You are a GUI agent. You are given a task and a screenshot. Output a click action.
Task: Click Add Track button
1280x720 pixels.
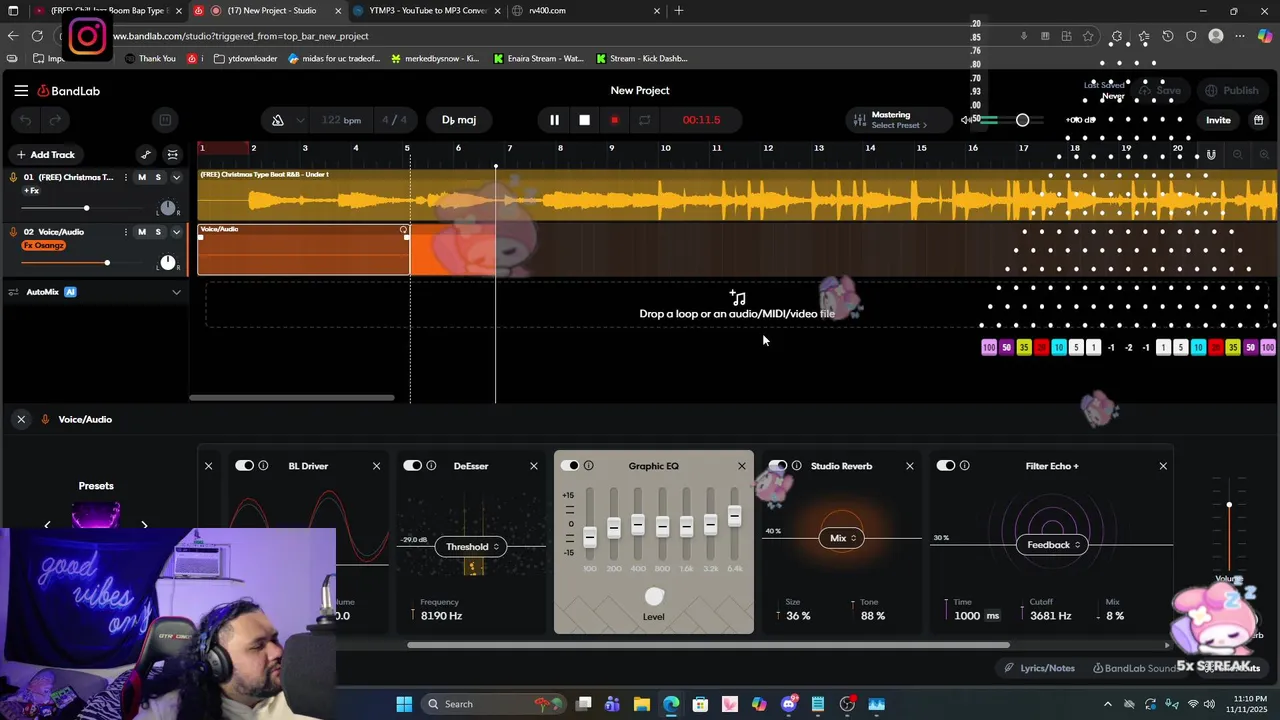pyautogui.click(x=46, y=155)
